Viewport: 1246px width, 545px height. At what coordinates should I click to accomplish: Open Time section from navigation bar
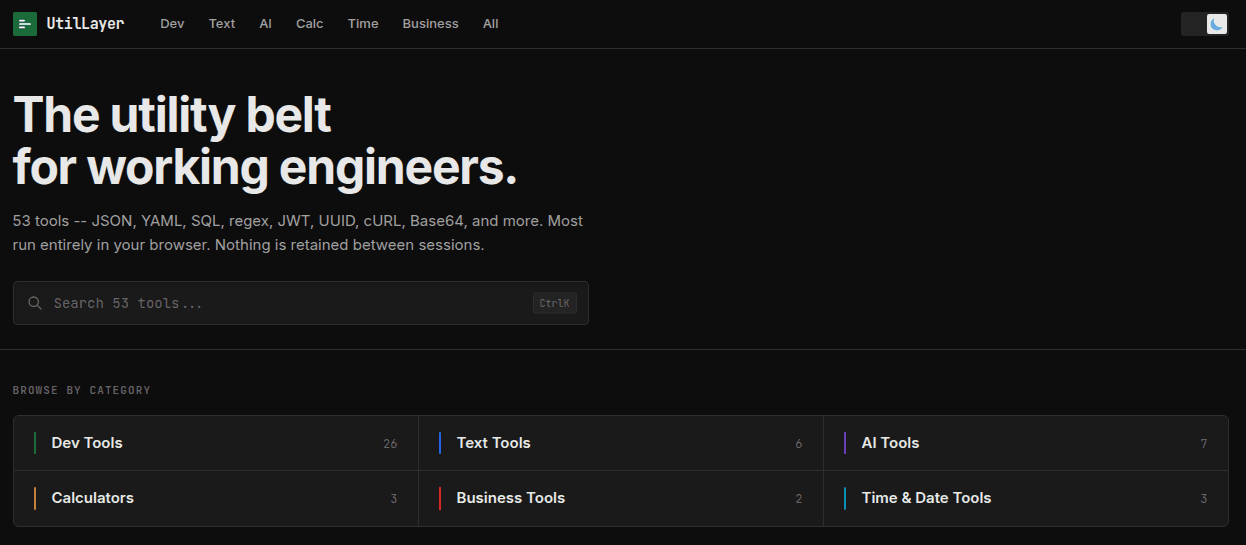click(x=363, y=24)
